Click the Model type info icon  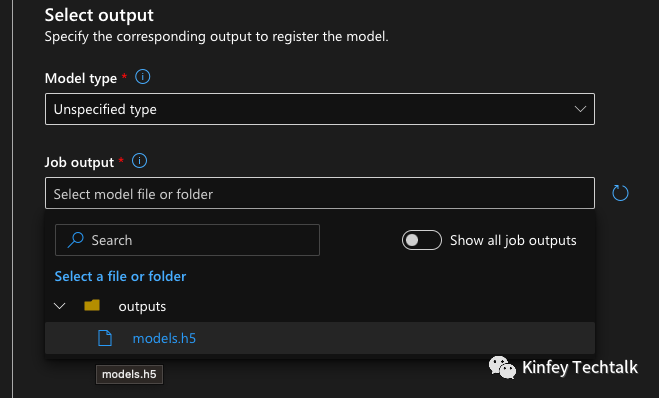pyautogui.click(x=142, y=77)
